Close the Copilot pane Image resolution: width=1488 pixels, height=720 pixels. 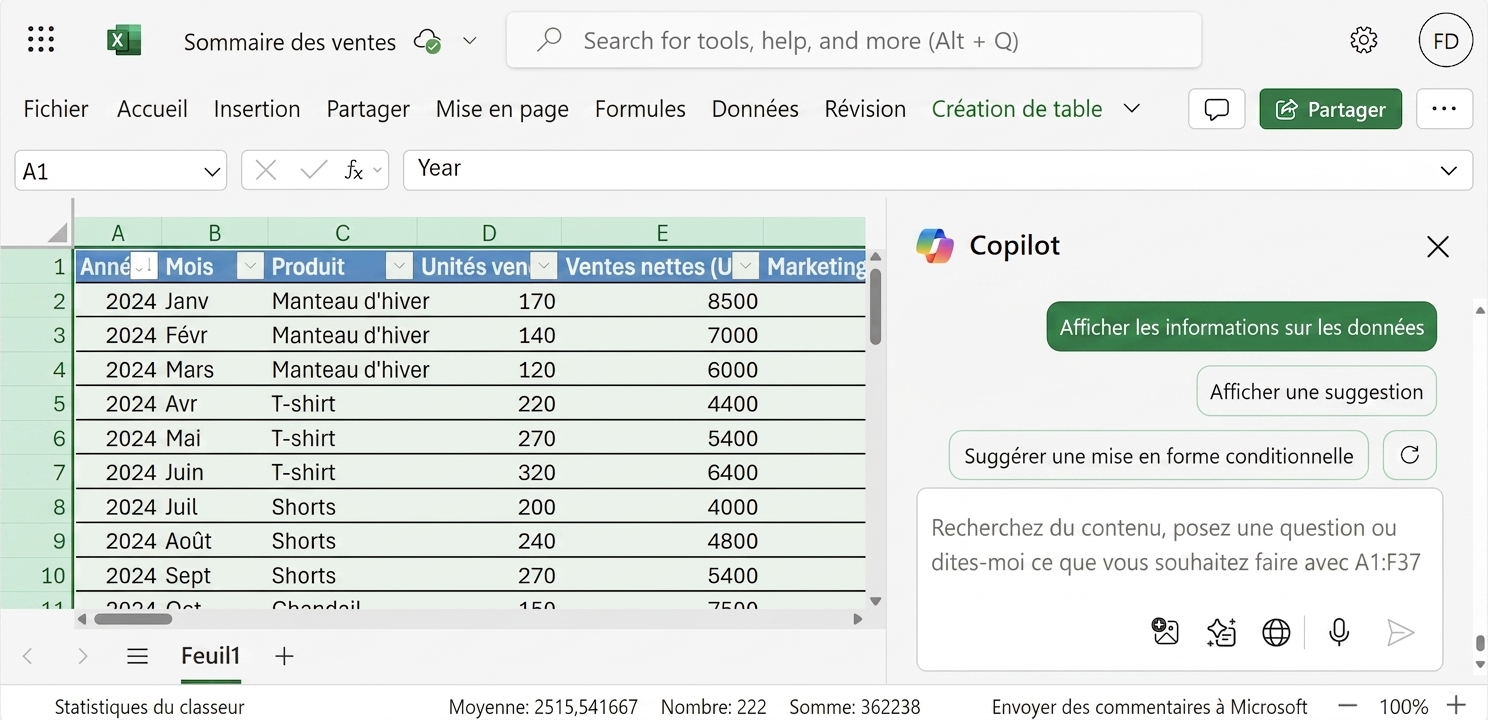point(1437,246)
